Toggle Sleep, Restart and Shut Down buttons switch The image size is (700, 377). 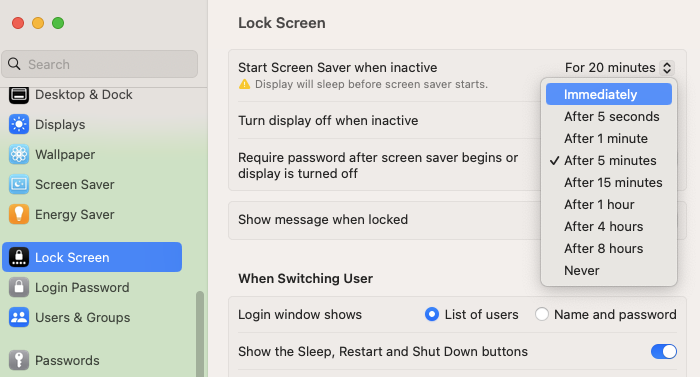(663, 352)
